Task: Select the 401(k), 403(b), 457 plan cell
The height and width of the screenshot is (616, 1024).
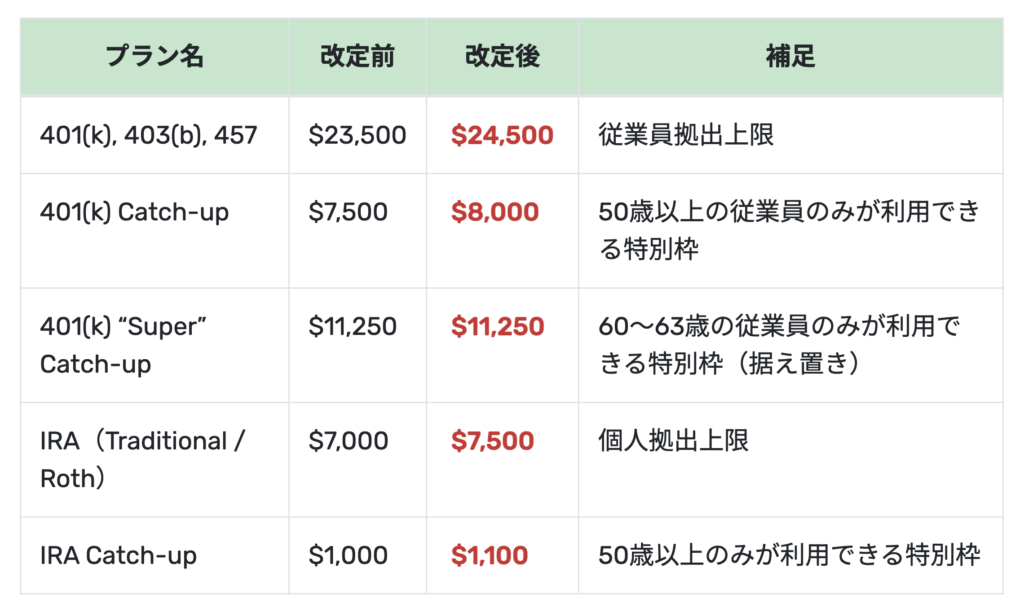Action: point(149,135)
